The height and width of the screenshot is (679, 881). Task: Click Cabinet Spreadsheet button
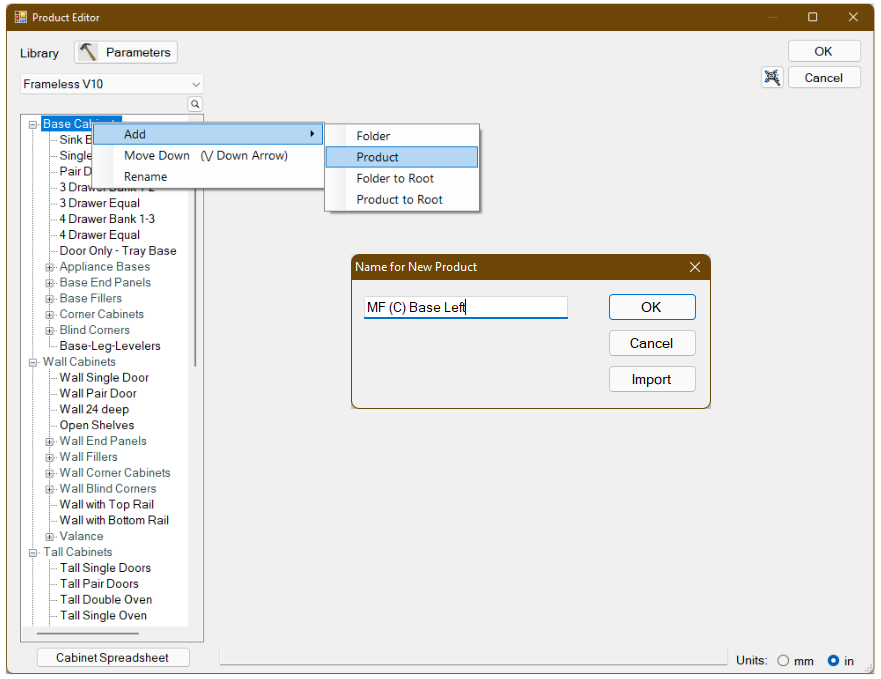pos(112,658)
